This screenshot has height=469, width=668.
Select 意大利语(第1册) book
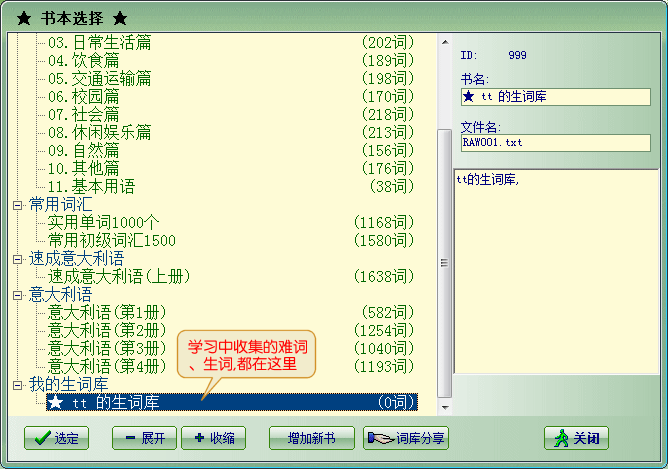(x=107, y=312)
